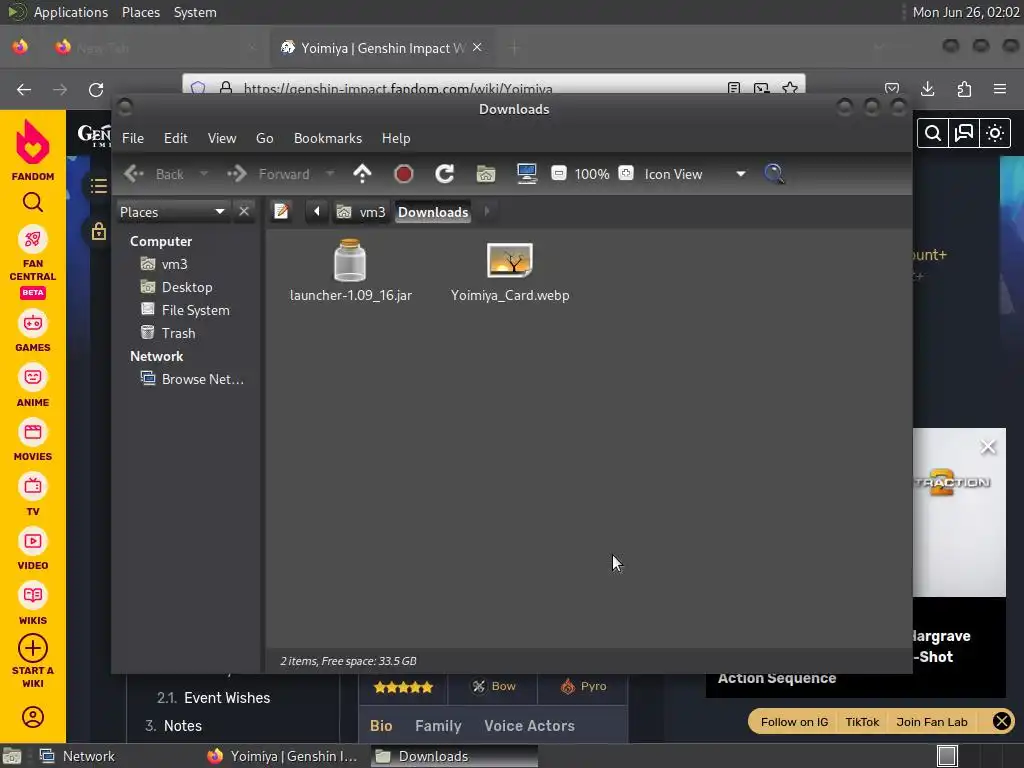Open Movies in Fandom sidebar

(33, 441)
